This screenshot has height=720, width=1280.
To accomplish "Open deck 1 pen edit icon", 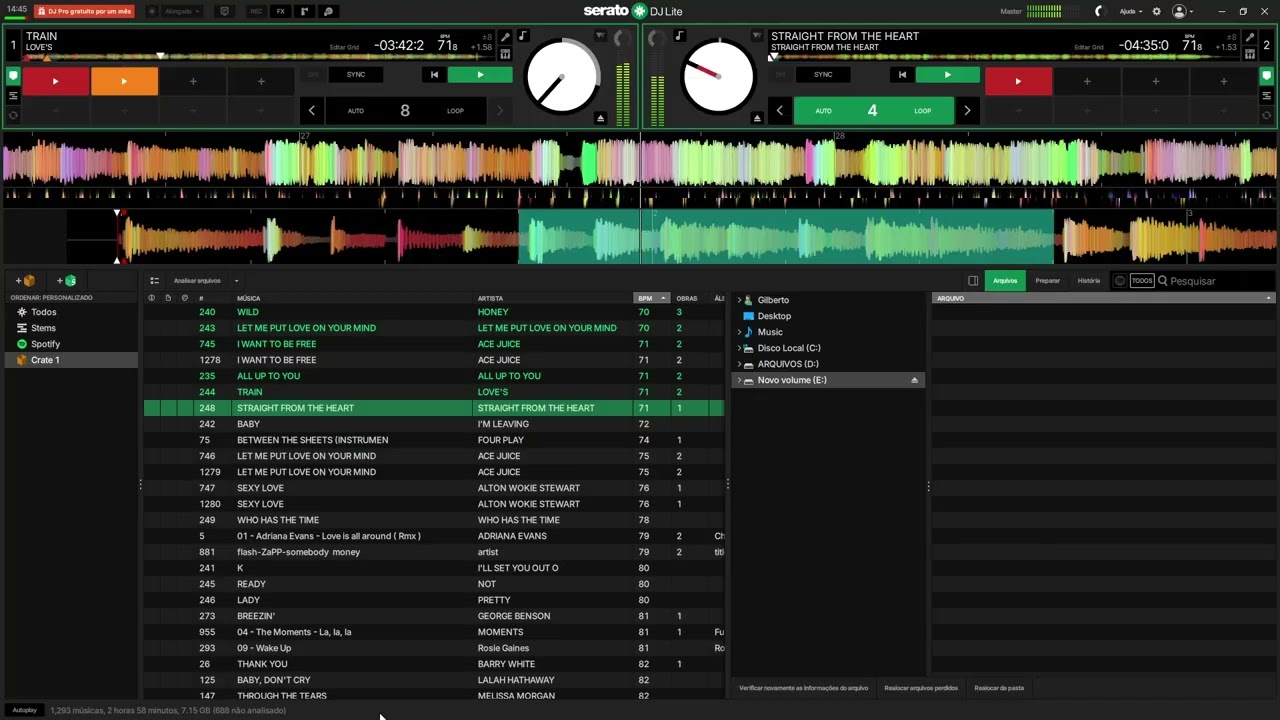I will click(x=505, y=38).
